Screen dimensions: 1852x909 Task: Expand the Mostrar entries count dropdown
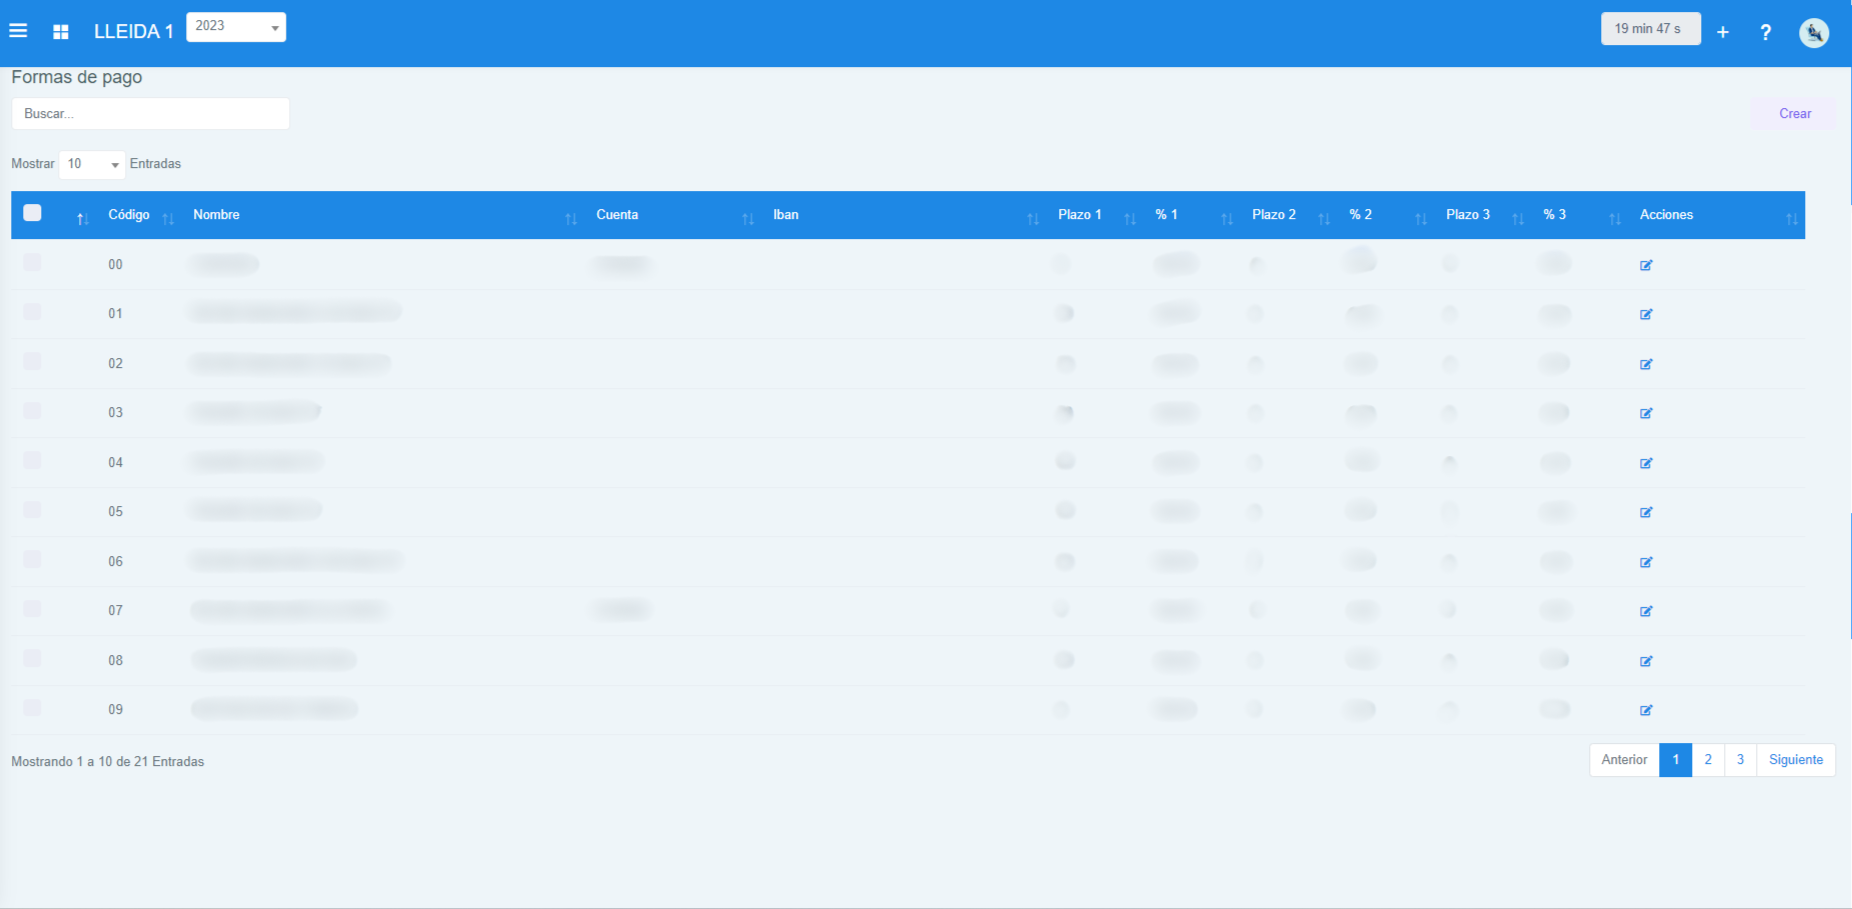92,164
